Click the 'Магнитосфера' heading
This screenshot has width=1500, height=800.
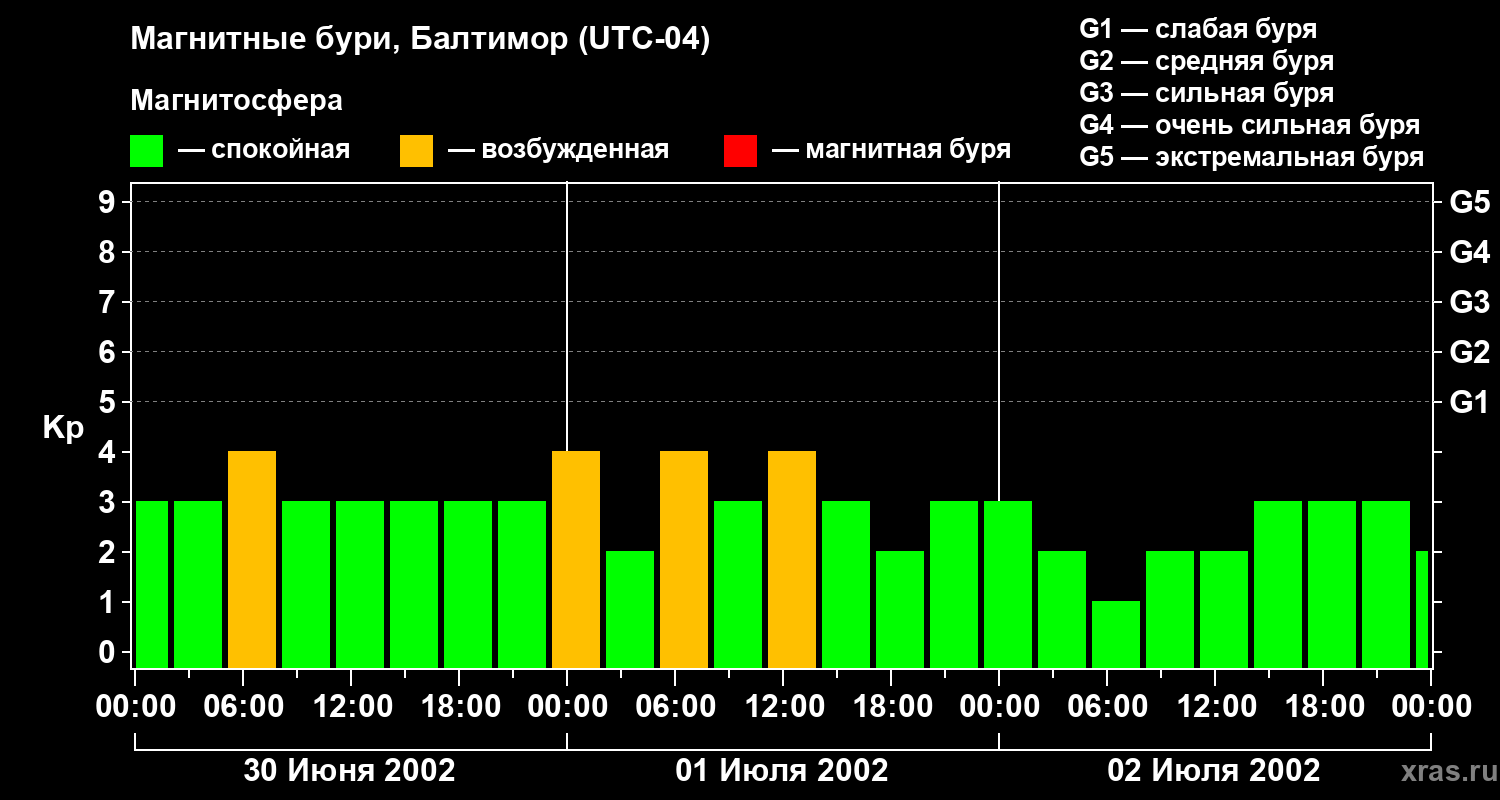(236, 101)
